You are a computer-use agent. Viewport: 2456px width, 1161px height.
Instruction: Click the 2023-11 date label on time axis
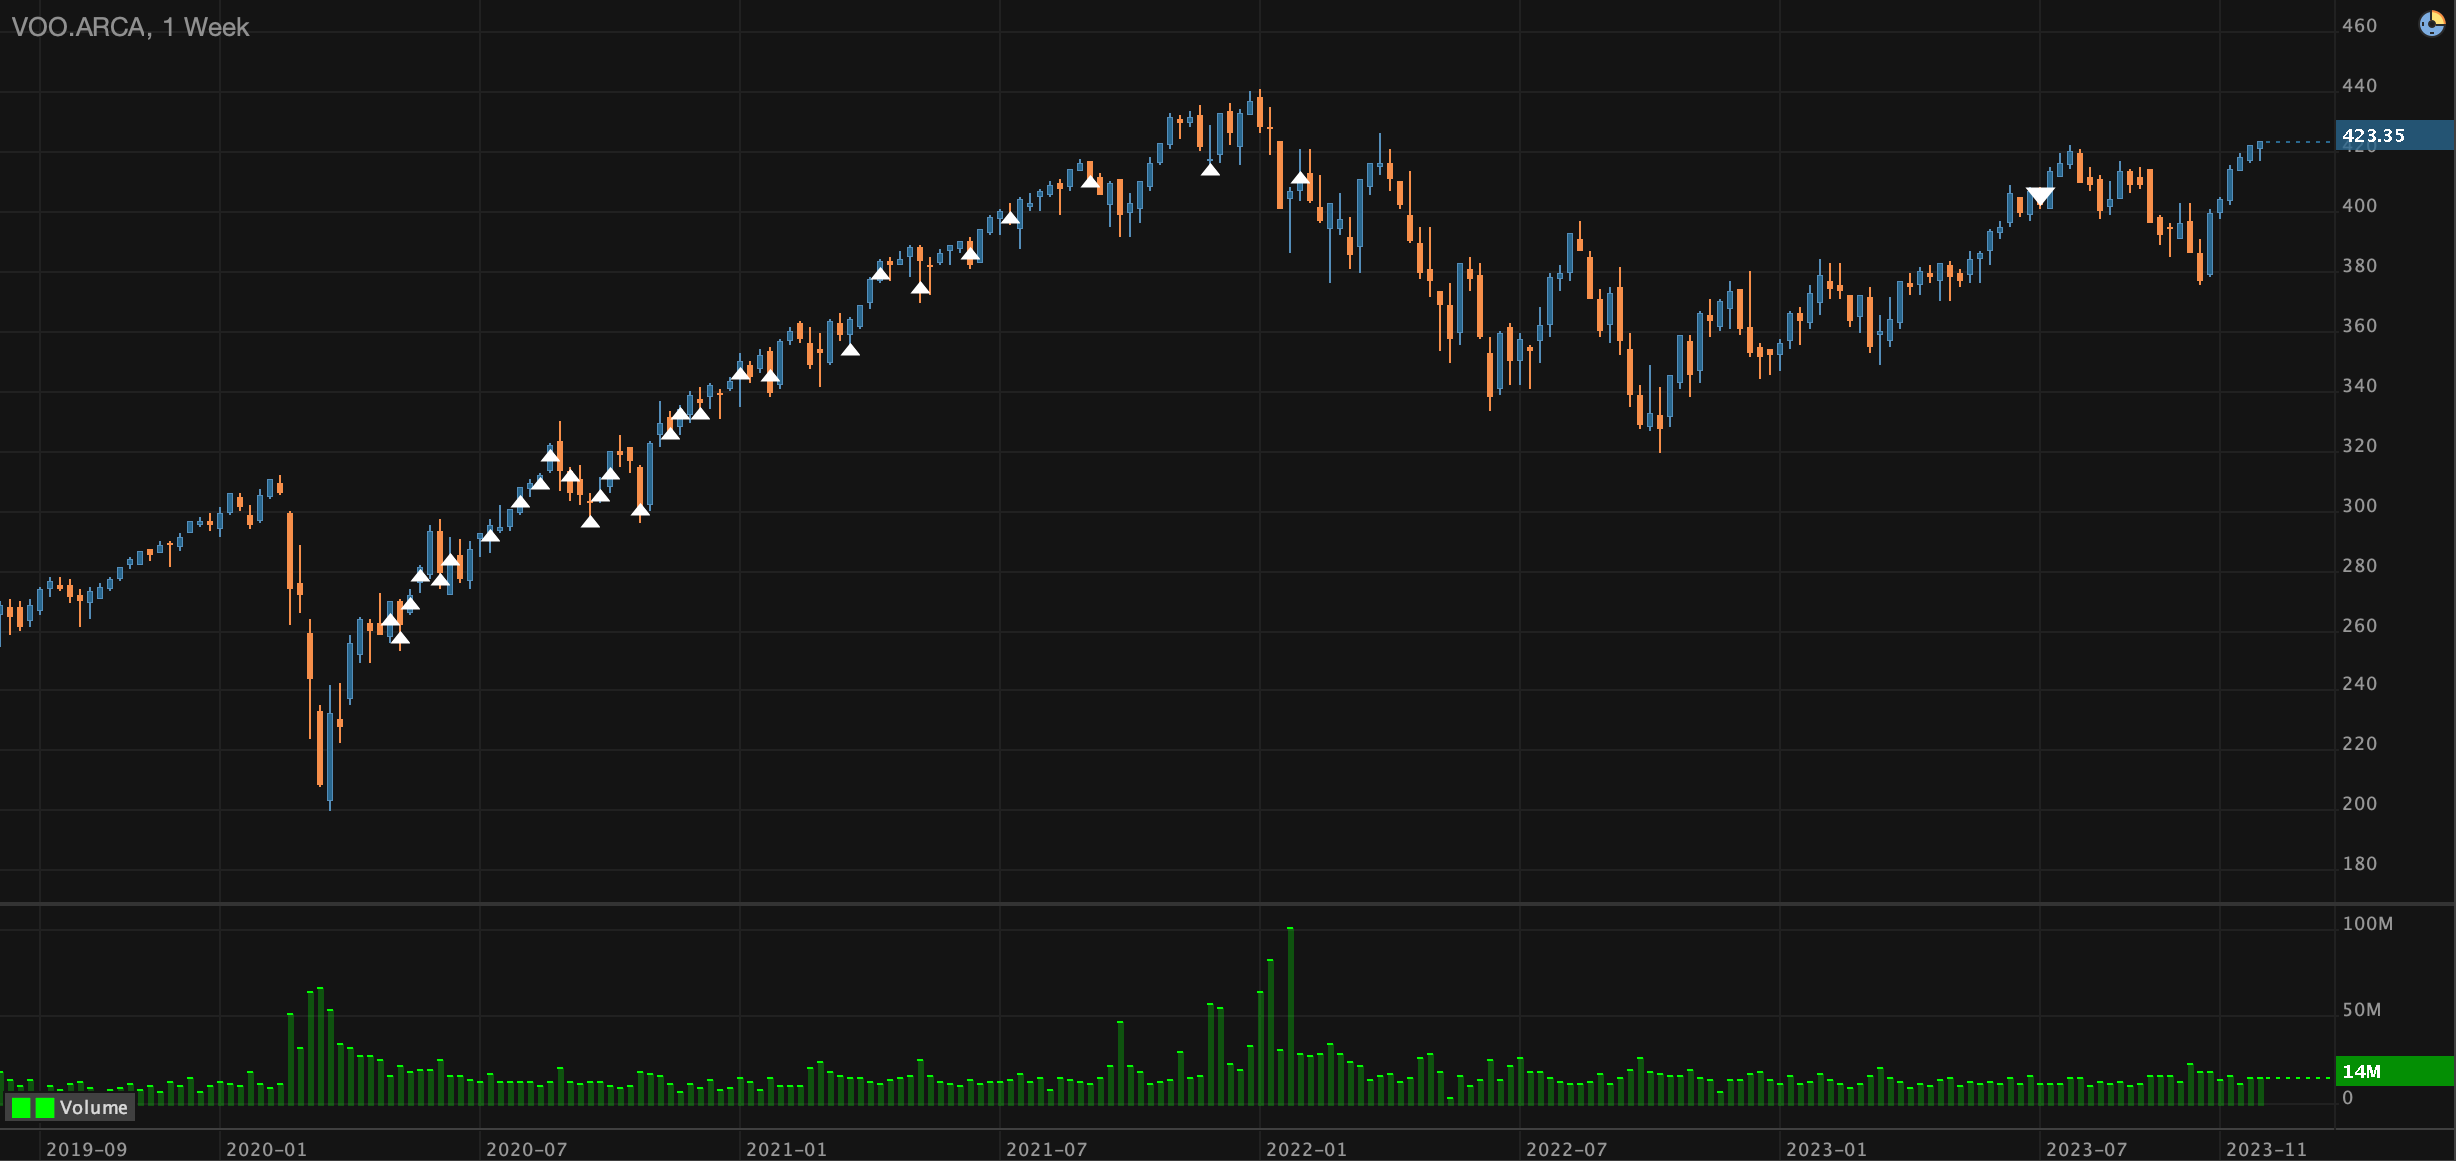pos(2266,1149)
